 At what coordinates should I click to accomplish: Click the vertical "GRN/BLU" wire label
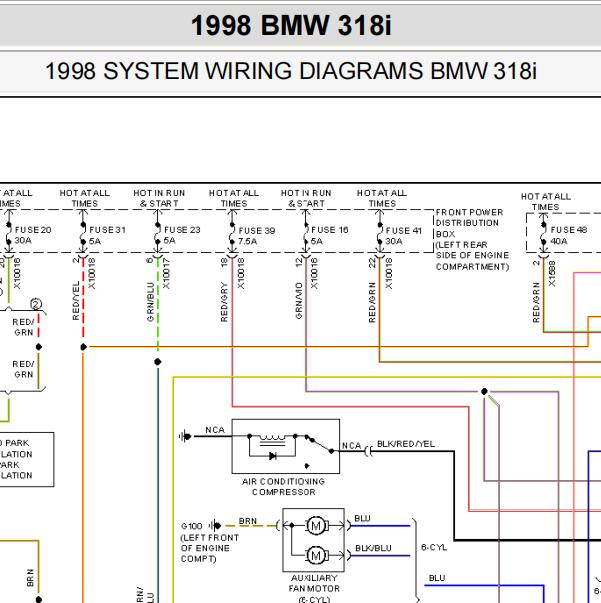150,302
